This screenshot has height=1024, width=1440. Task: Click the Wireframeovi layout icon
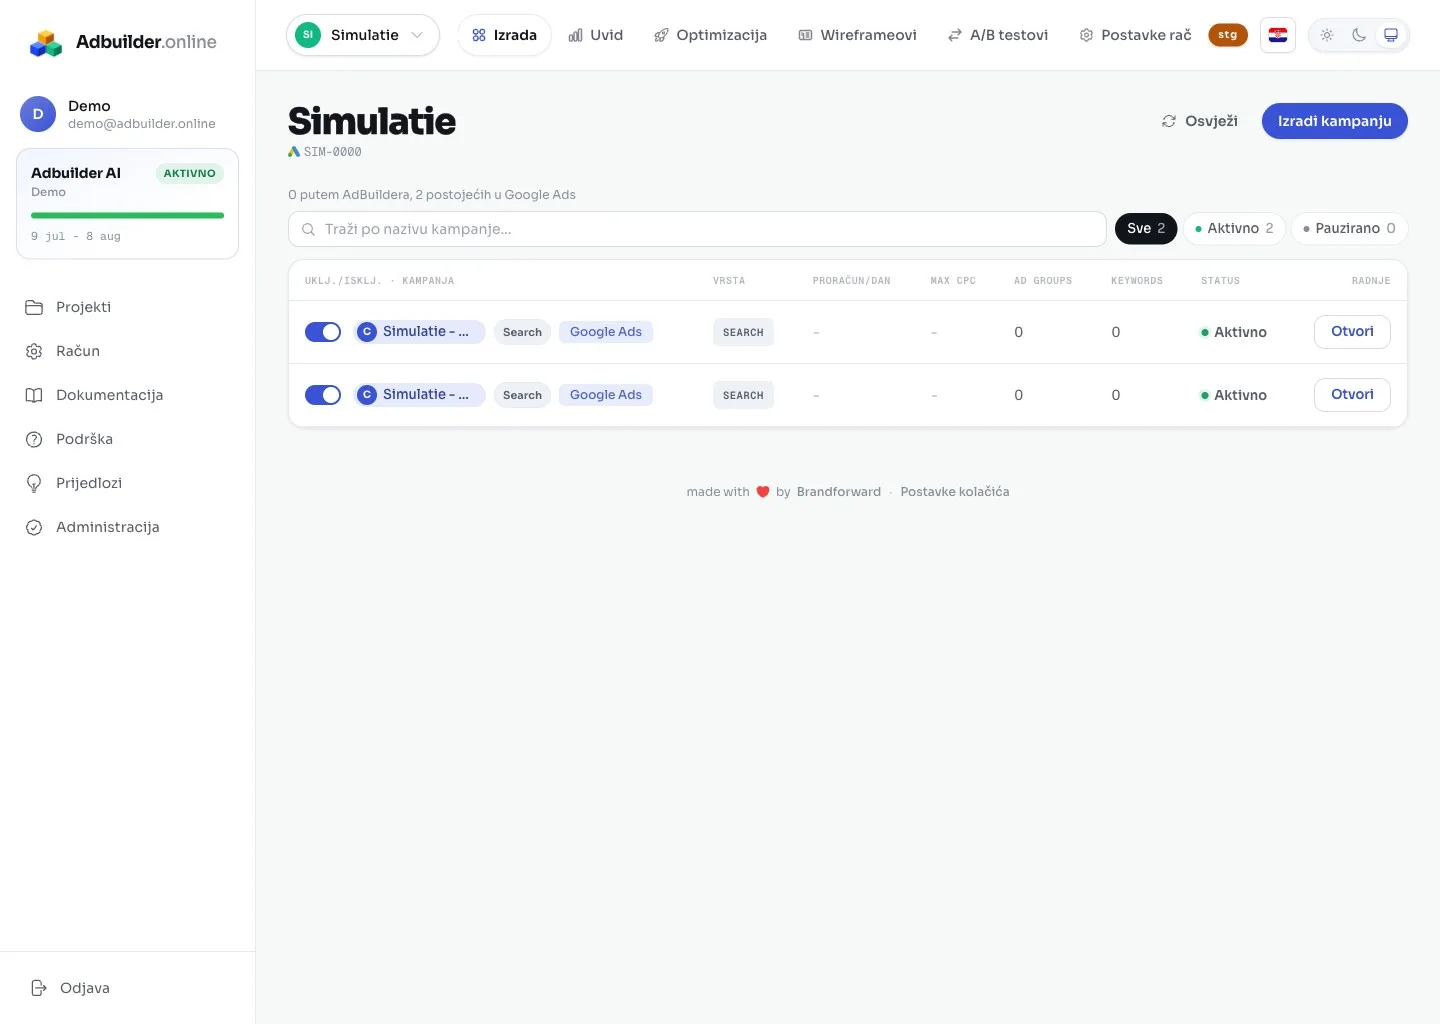point(805,35)
